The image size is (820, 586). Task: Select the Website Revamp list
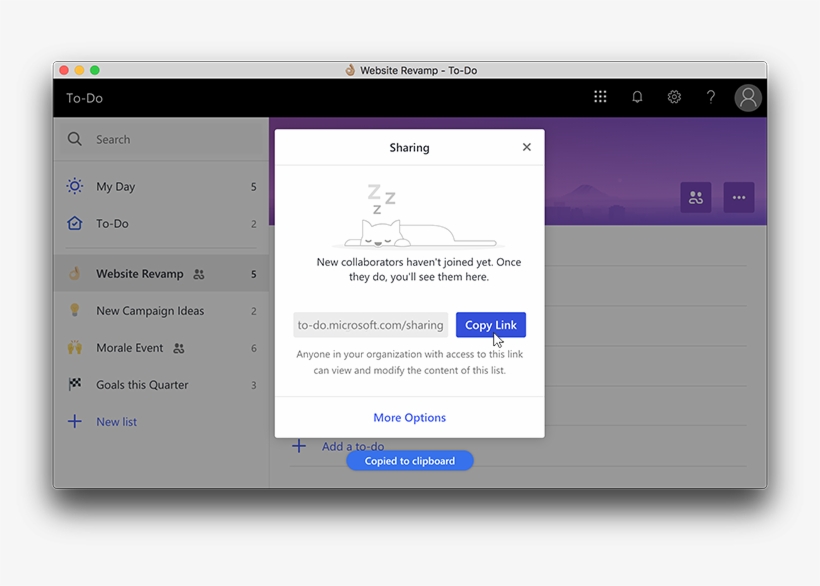point(161,273)
